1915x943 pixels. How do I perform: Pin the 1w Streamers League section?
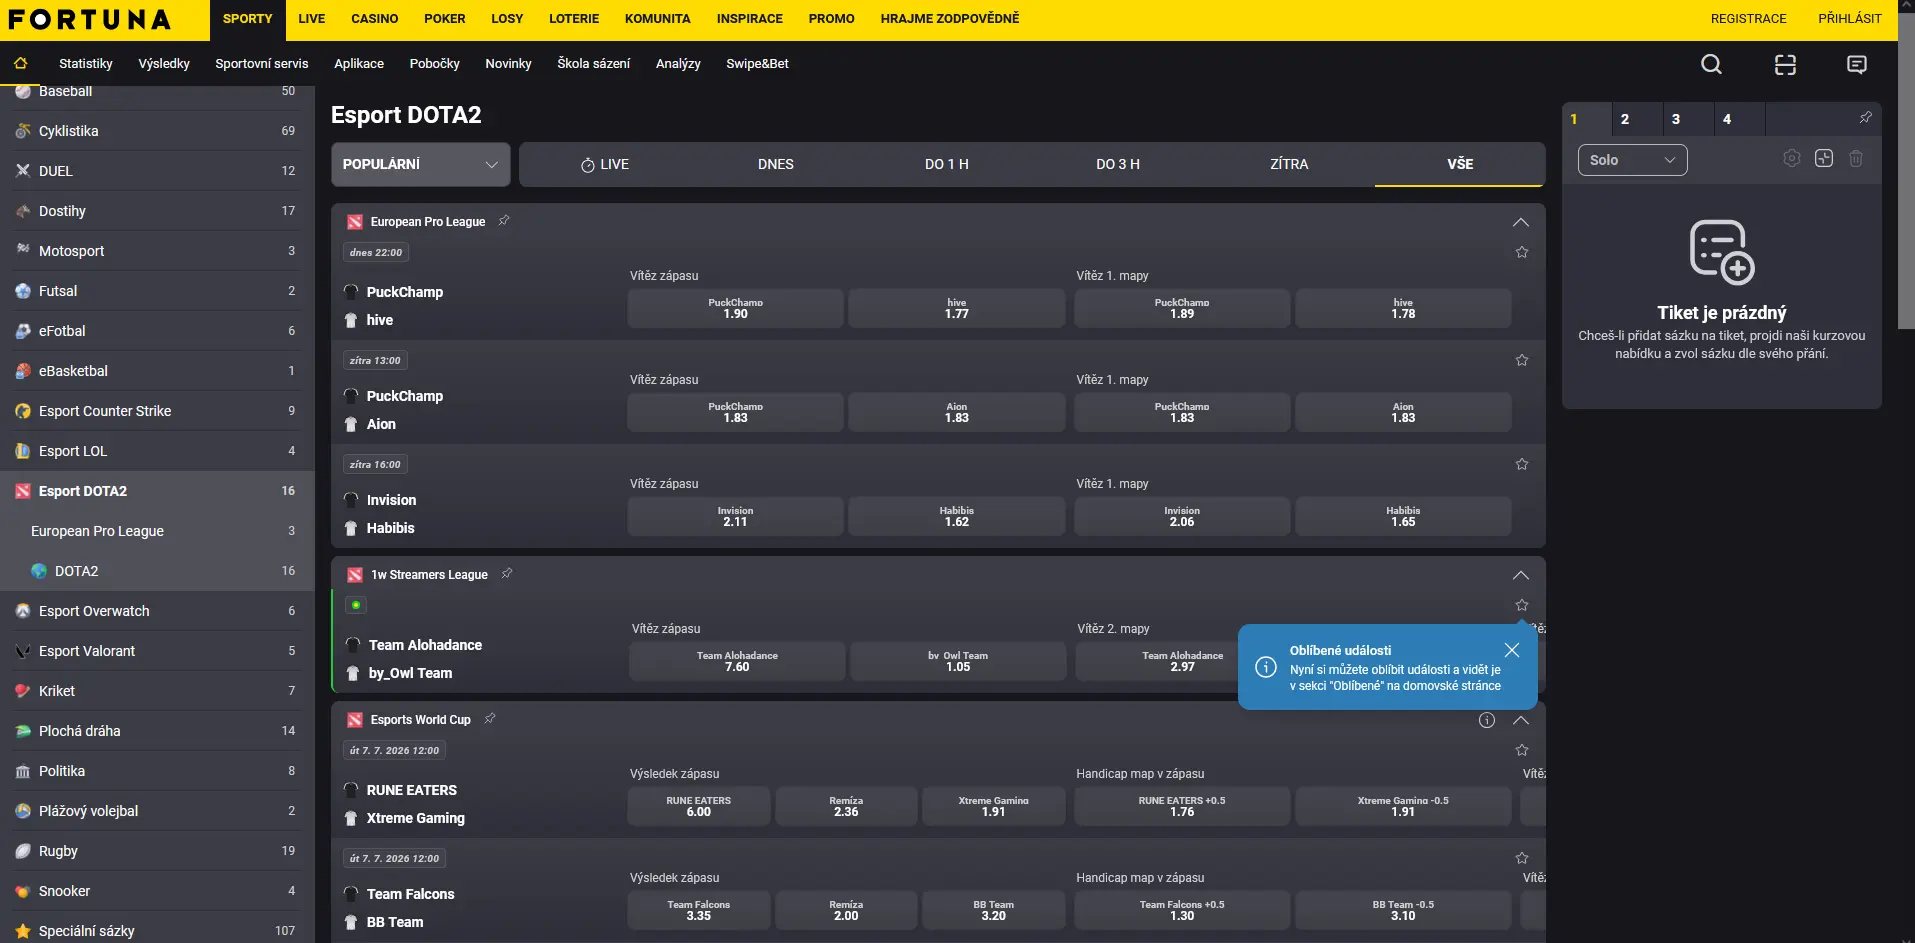(x=507, y=574)
